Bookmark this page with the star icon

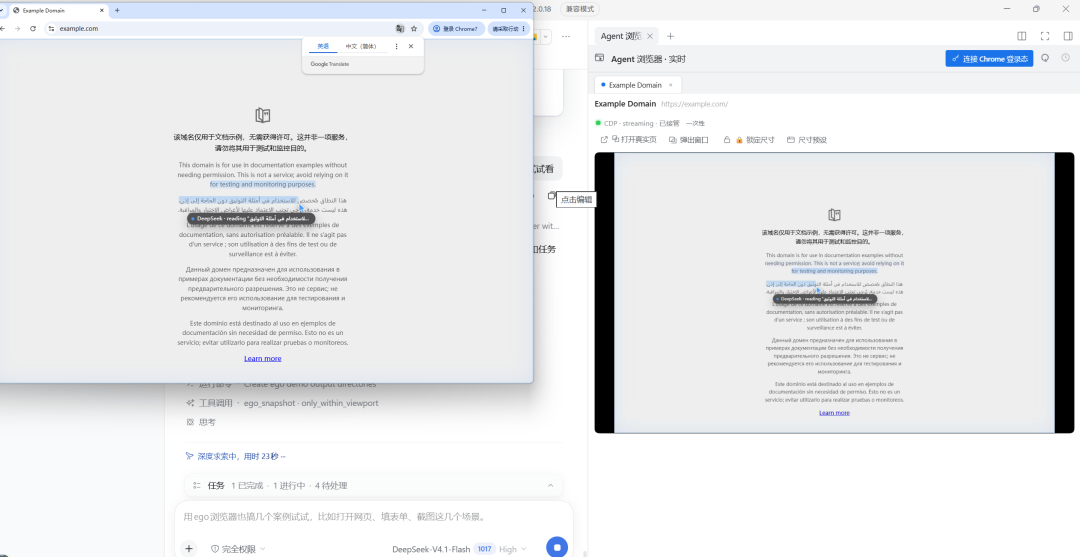414,29
